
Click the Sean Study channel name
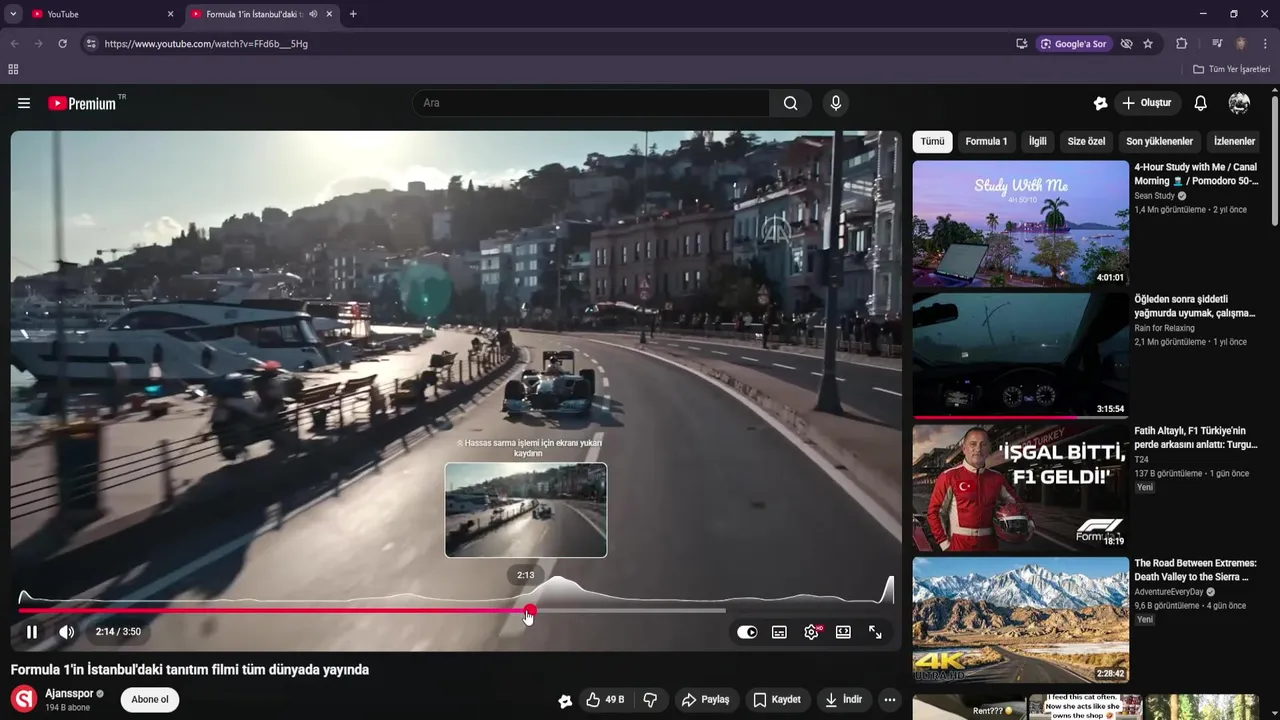[1154, 196]
